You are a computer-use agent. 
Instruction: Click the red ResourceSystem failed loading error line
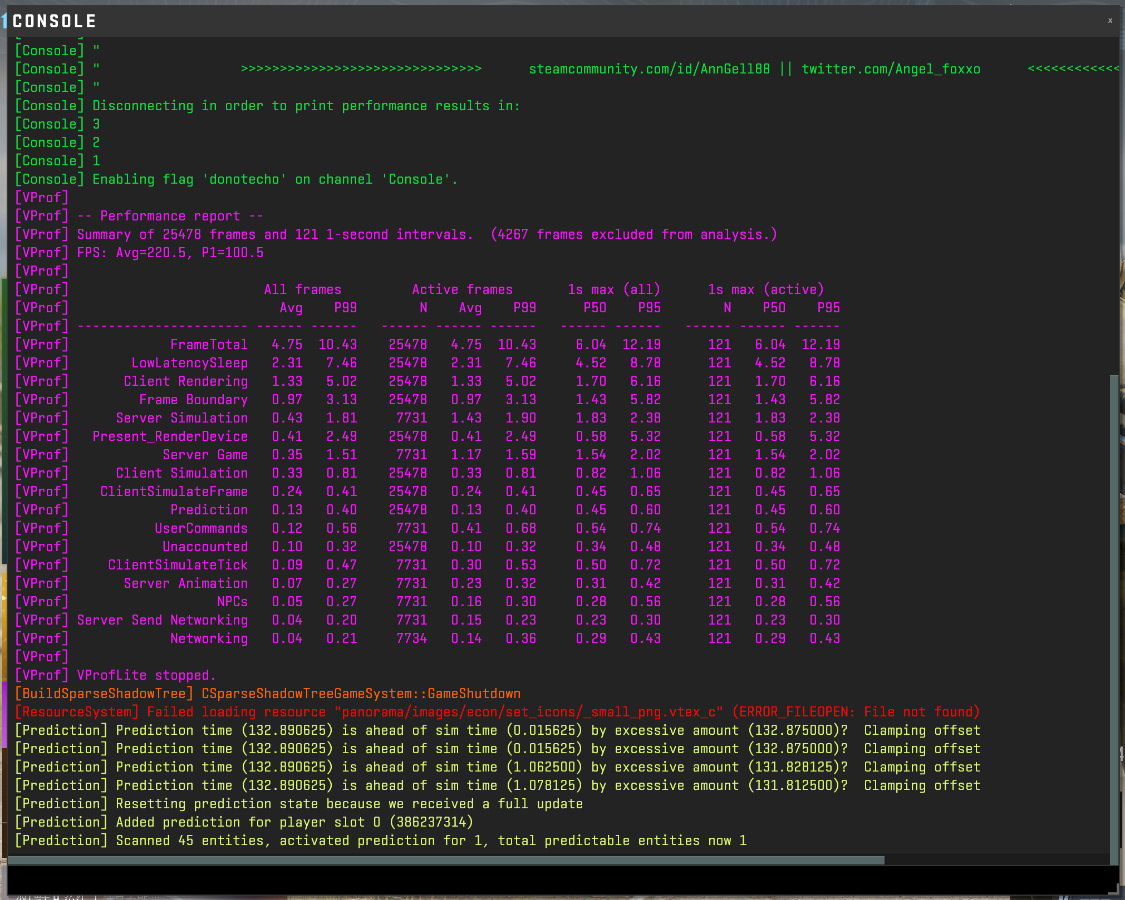coord(497,712)
